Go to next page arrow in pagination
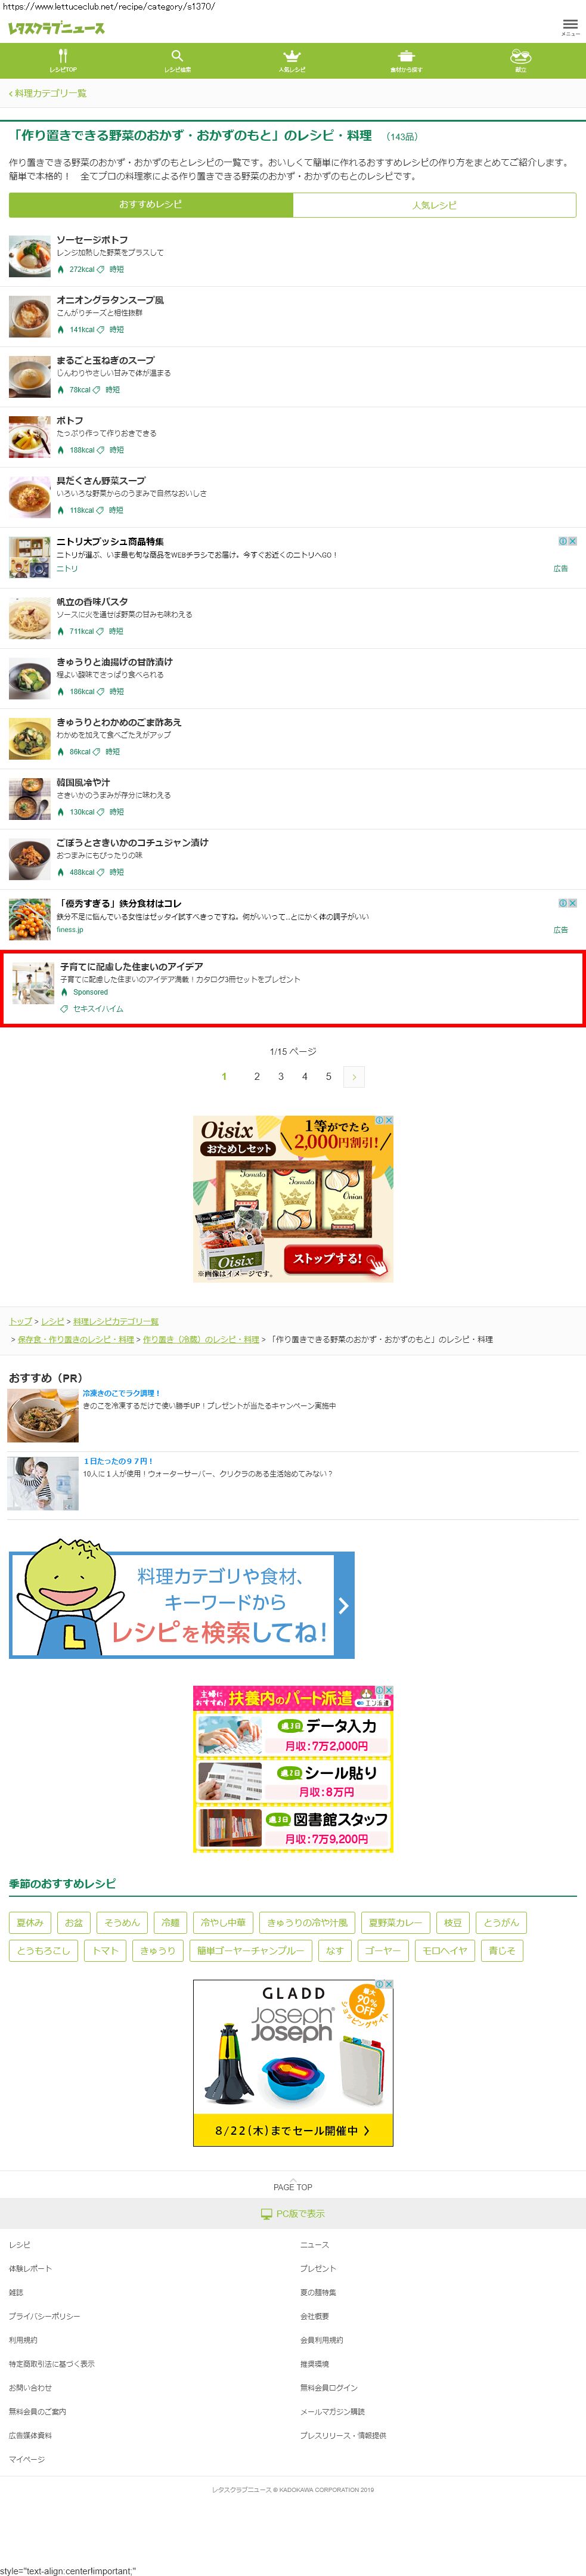This screenshot has width=586, height=2576. [x=354, y=1077]
